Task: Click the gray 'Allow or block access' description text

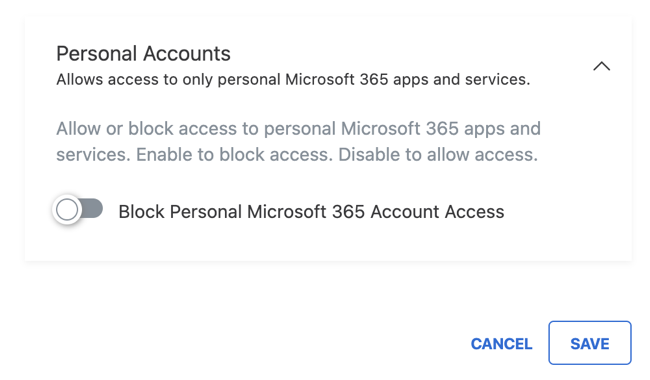Action: coord(298,141)
